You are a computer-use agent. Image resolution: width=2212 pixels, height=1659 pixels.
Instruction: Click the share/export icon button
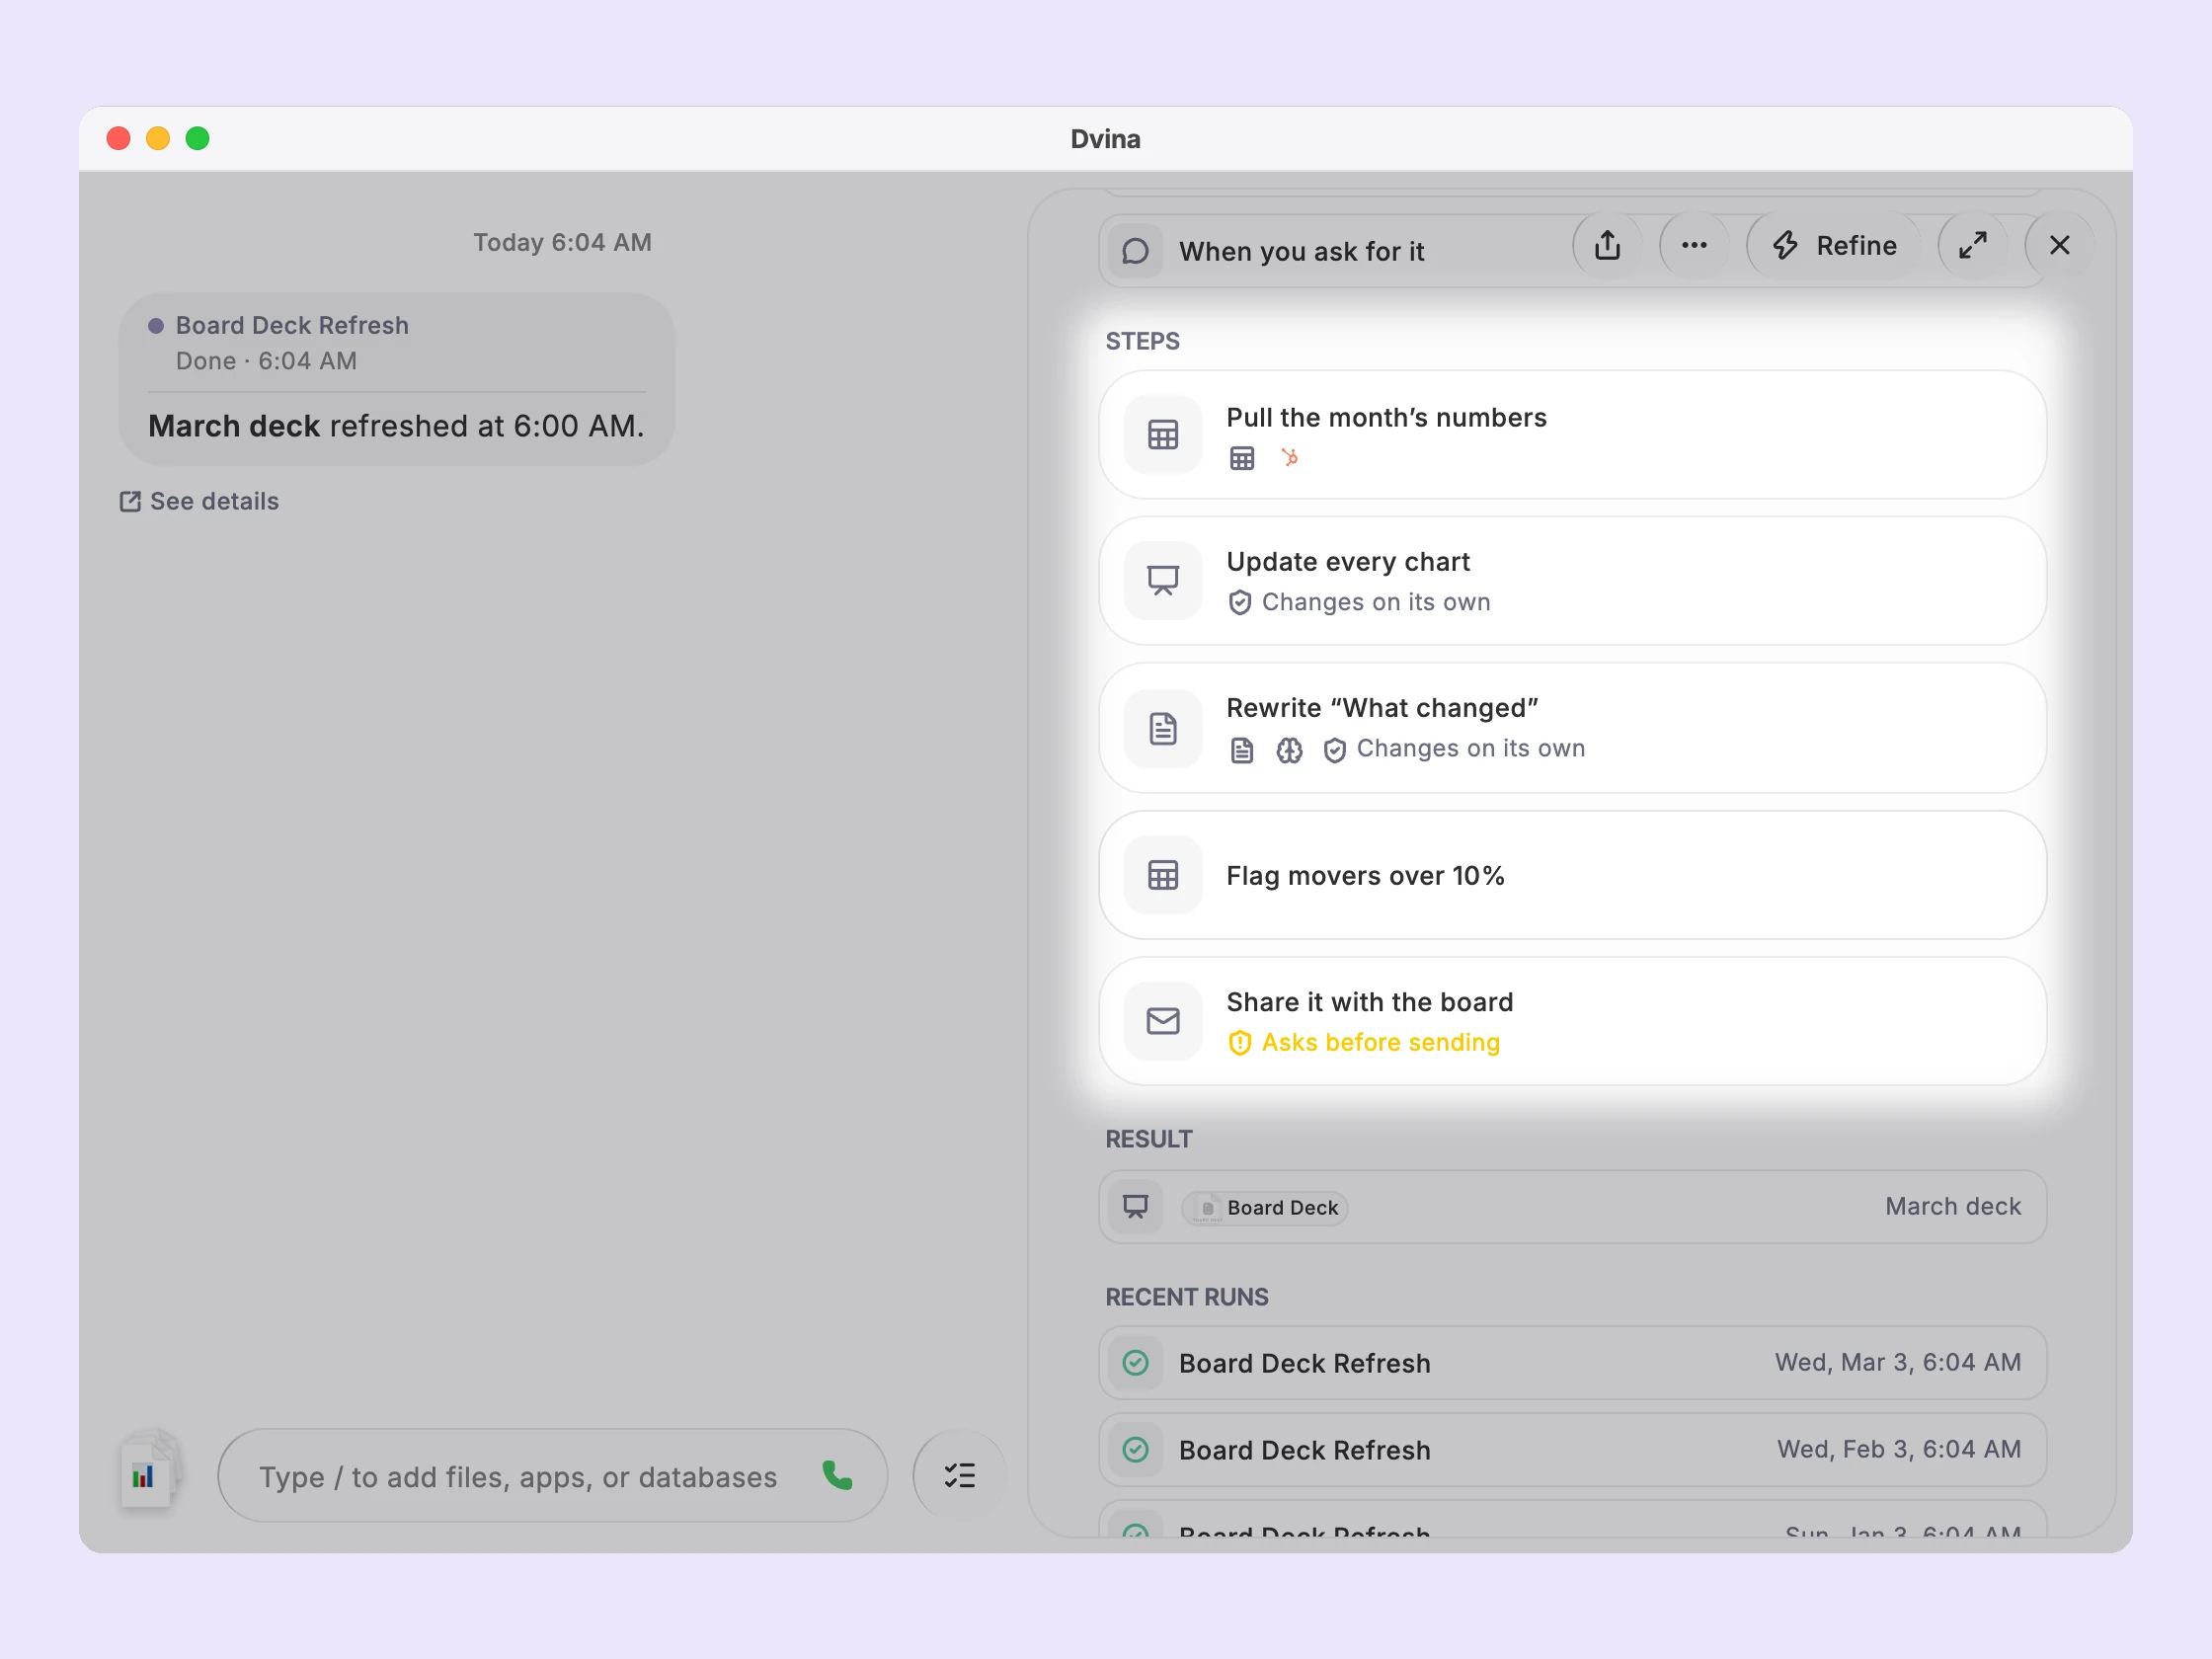click(1607, 246)
